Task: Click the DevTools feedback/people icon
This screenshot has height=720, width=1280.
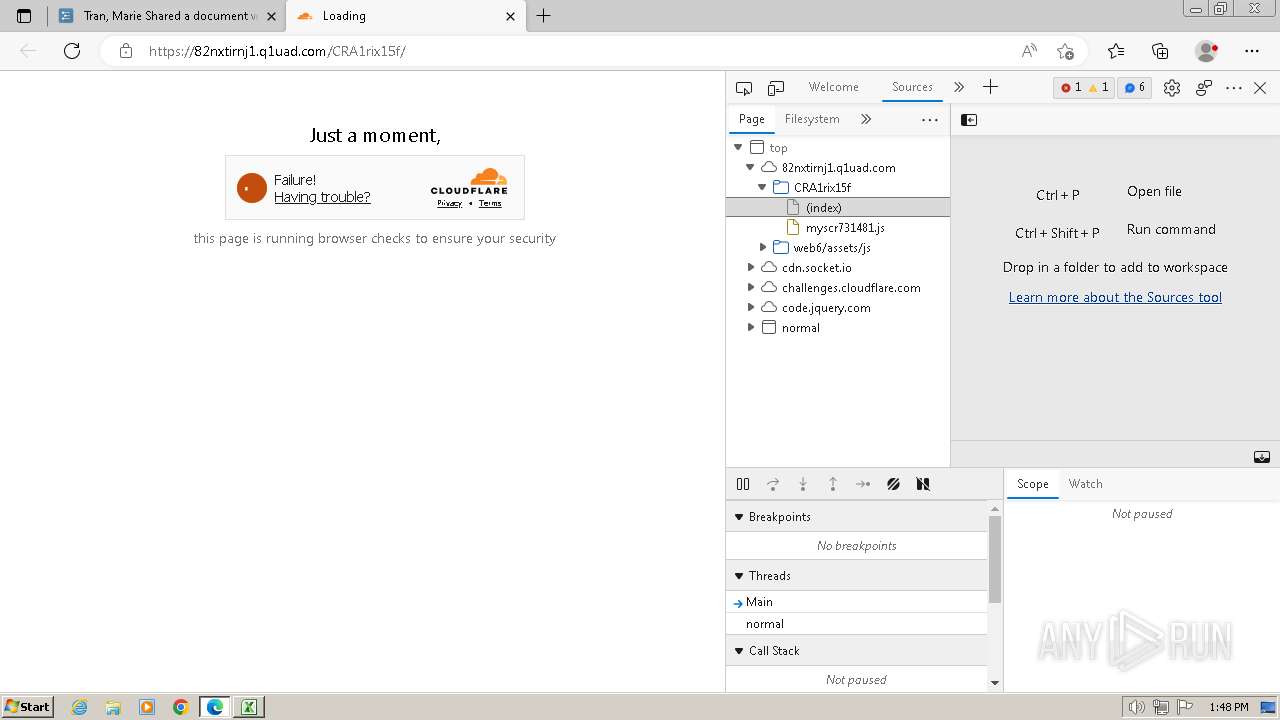Action: tap(1204, 88)
